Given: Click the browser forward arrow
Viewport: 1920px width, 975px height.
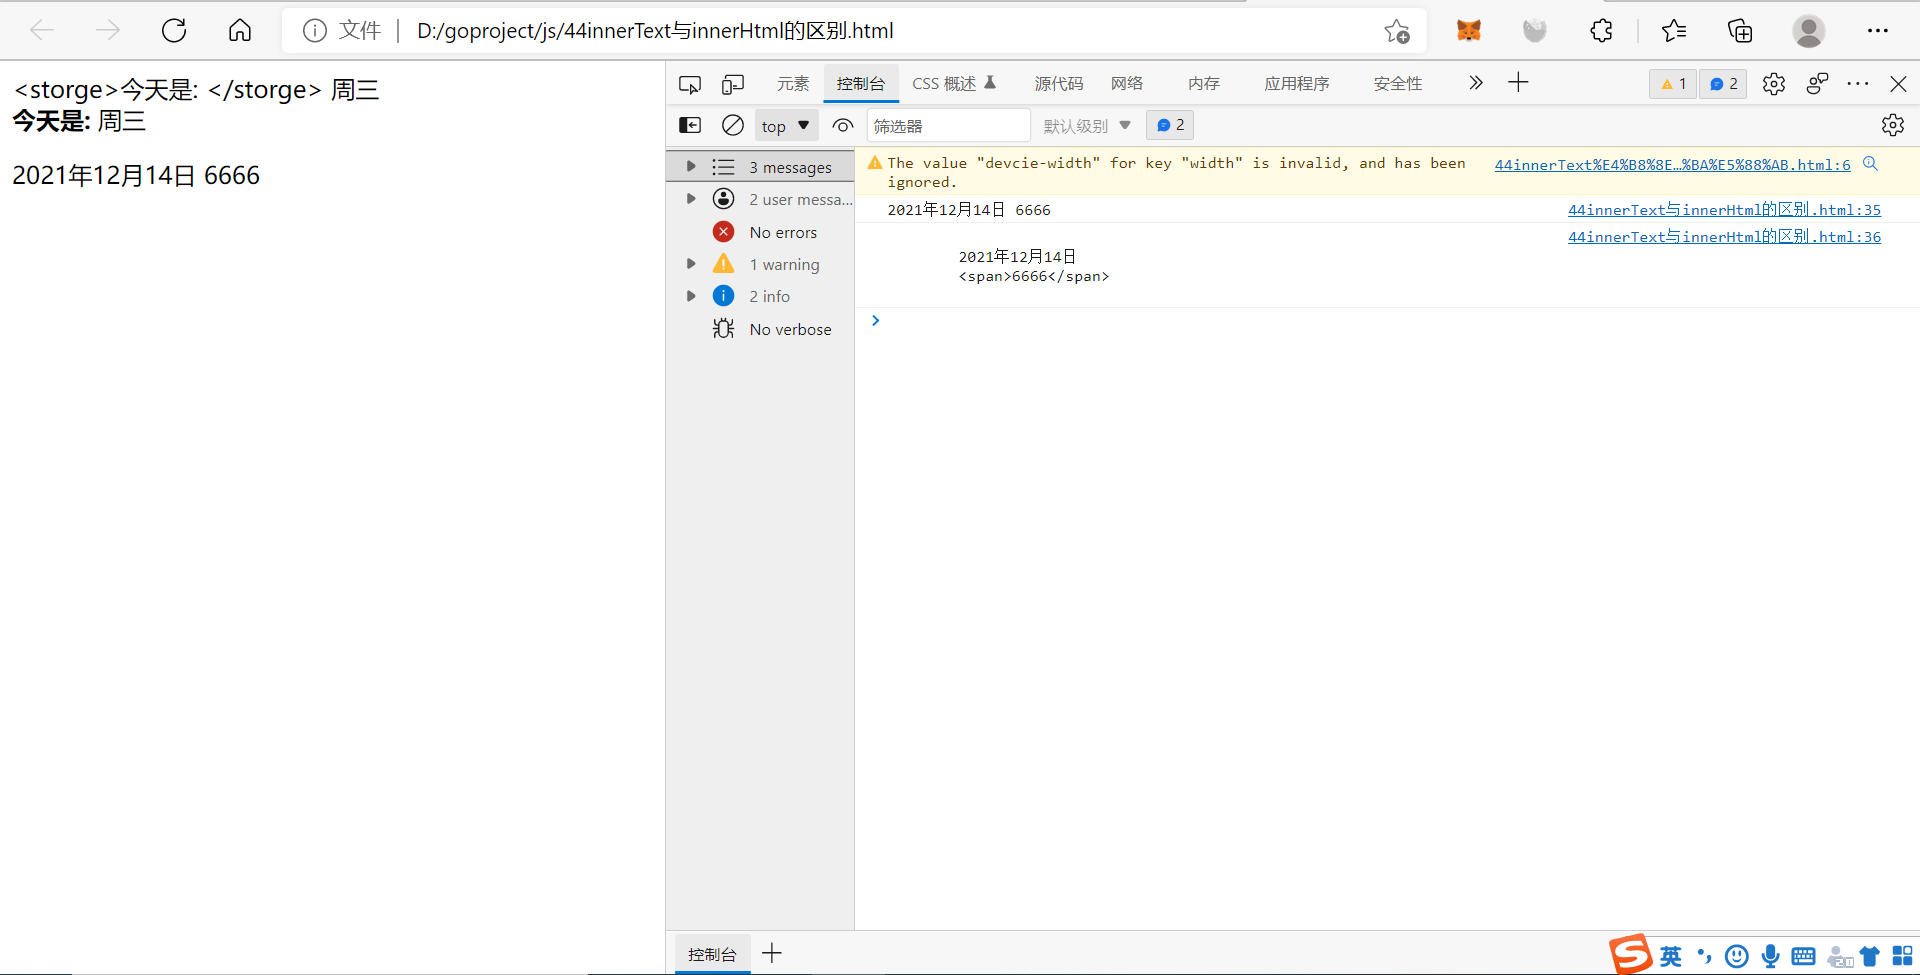Looking at the screenshot, I should coord(108,31).
